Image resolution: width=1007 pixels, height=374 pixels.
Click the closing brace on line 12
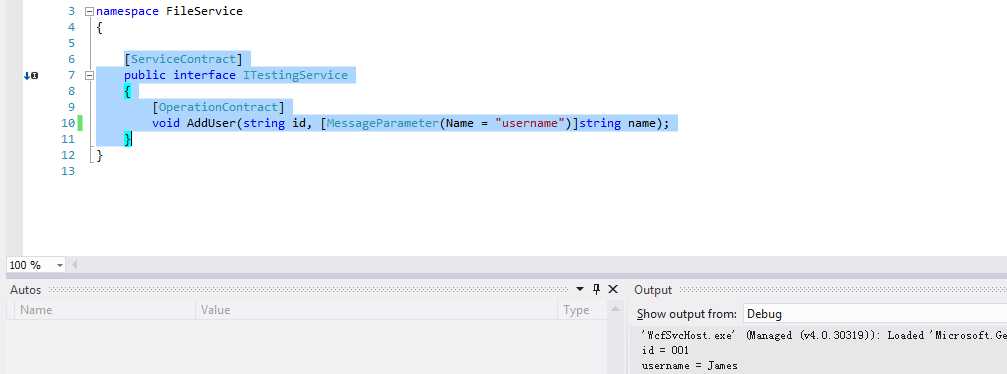point(100,155)
